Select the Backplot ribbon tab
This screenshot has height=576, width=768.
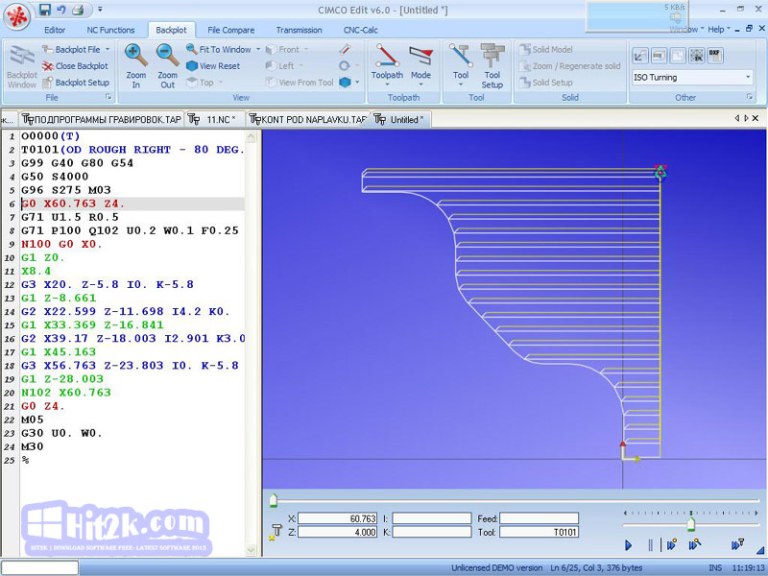click(171, 30)
